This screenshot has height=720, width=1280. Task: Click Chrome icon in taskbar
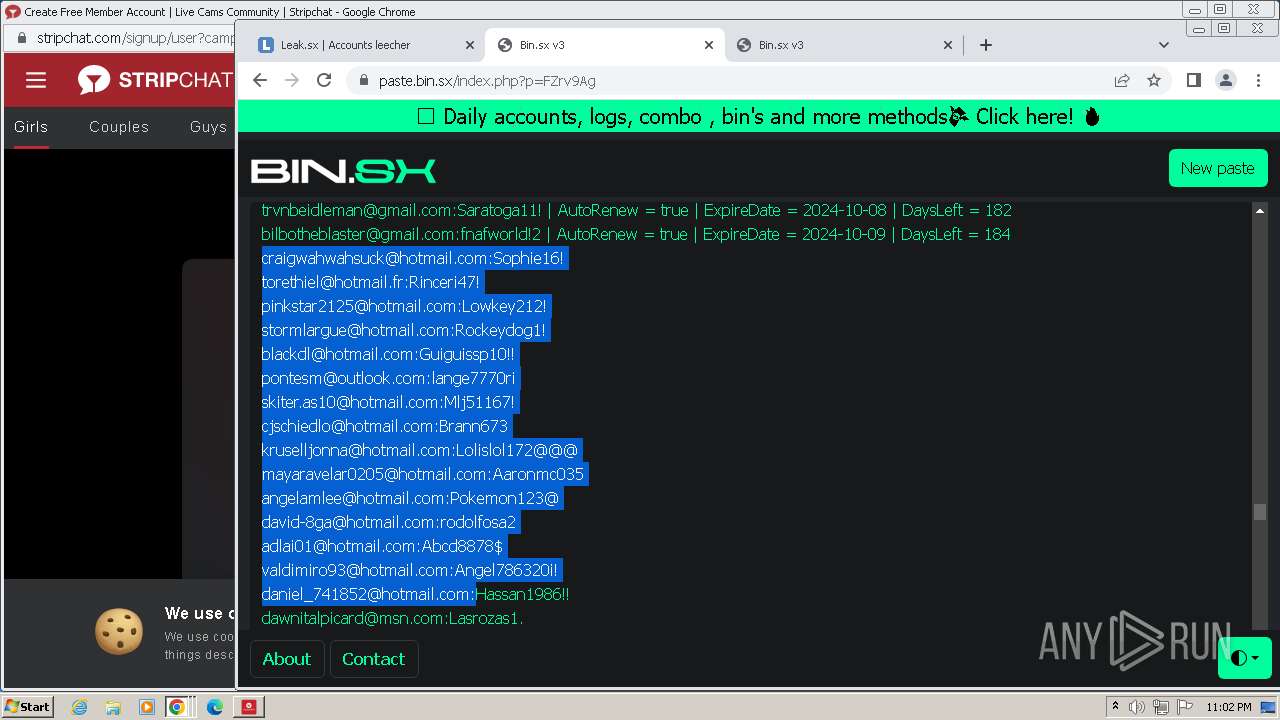tap(177, 707)
